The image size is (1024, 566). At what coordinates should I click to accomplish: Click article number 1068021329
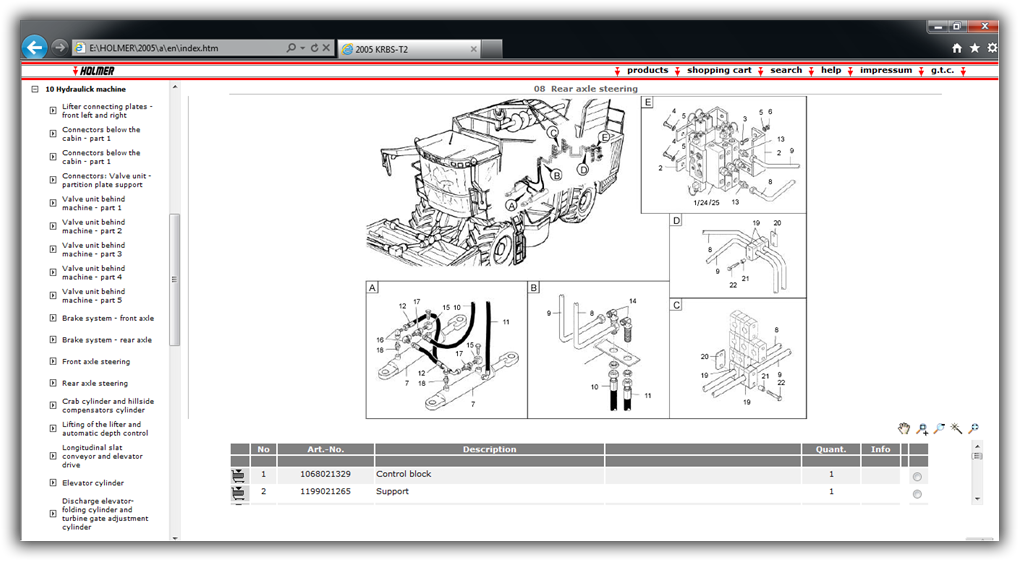coord(325,474)
